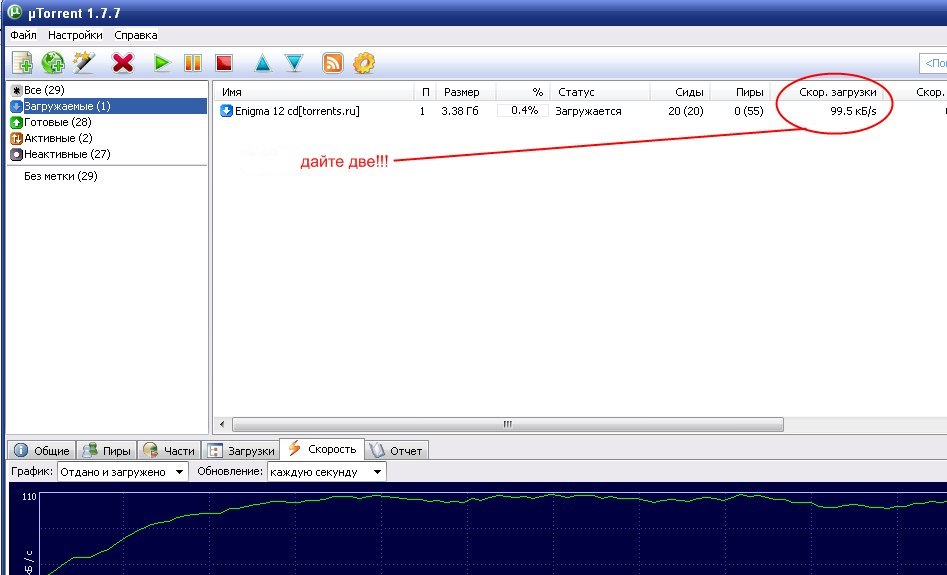Open the Справка menu
Image resolution: width=947 pixels, height=575 pixels.
[136, 35]
